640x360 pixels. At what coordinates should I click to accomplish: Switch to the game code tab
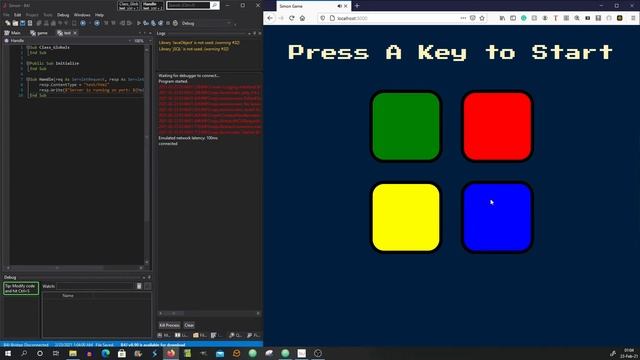[x=39, y=33]
